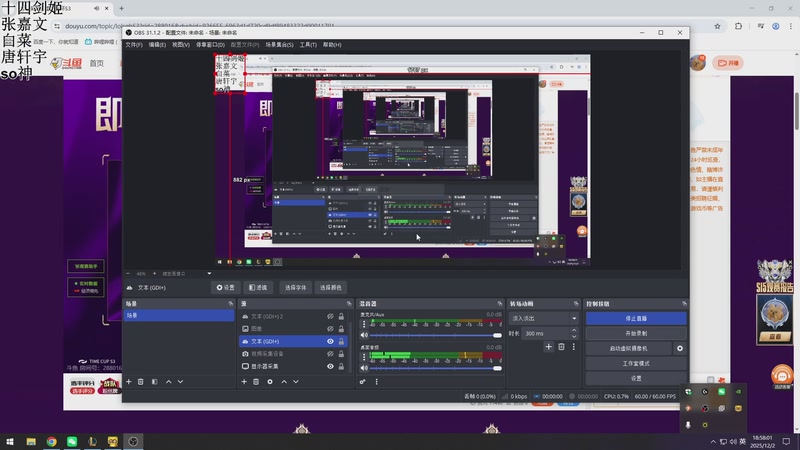Screen dimensions: 800x450
Task: Move scene down with the arrow icon
Action: point(180,382)
